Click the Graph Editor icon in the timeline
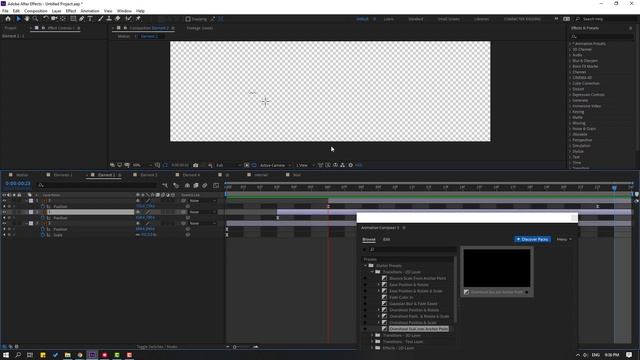Image resolution: width=640 pixels, height=360 pixels. tap(216, 185)
